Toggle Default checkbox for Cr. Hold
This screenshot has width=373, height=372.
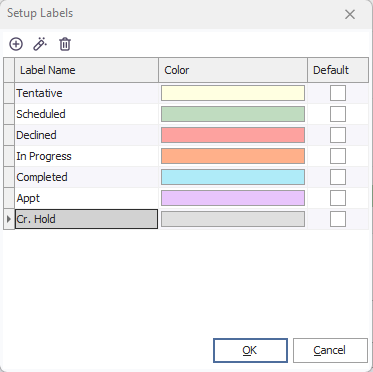(338, 219)
